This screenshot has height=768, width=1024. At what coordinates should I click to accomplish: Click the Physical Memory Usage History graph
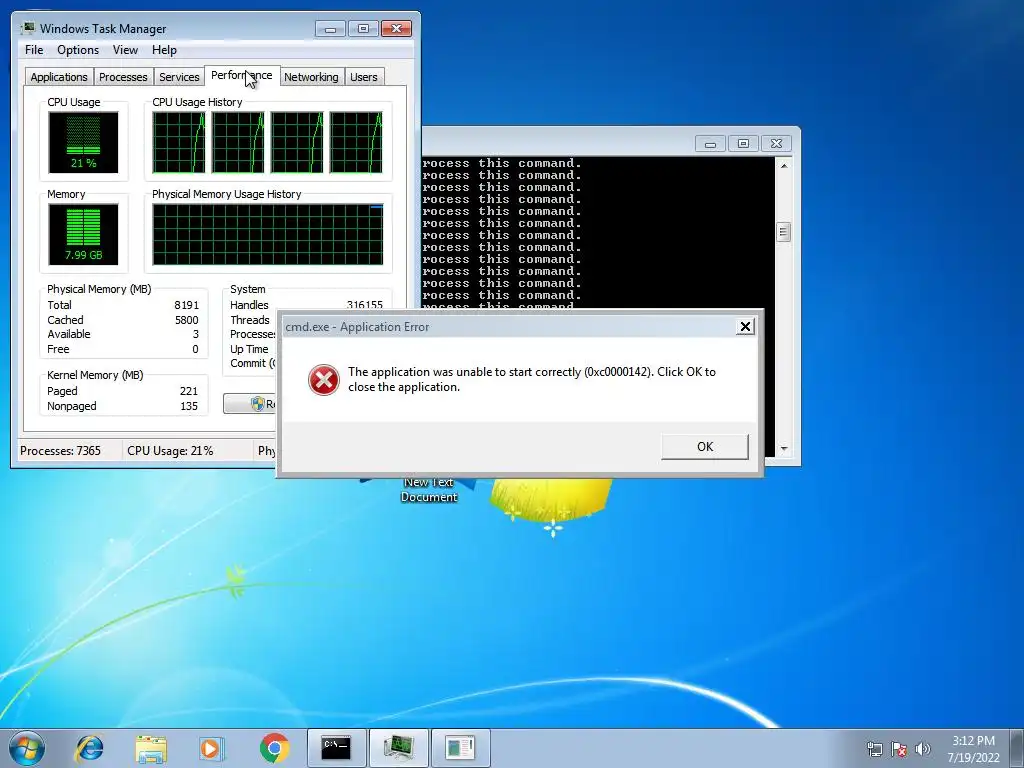[268, 234]
